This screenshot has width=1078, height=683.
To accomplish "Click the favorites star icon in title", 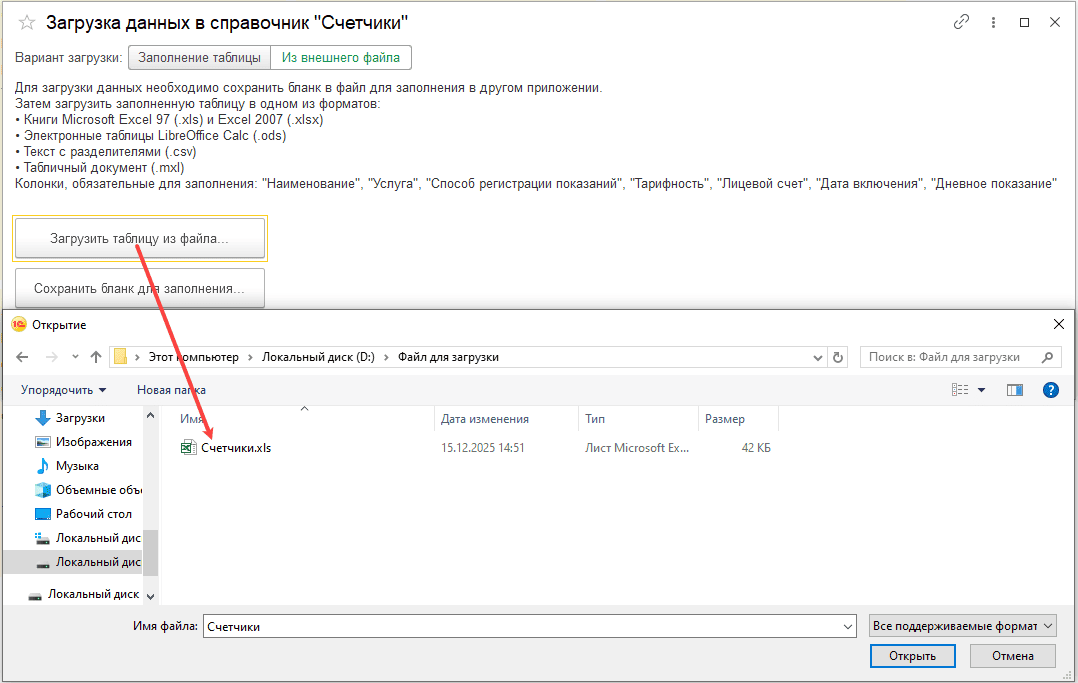I will point(27,22).
